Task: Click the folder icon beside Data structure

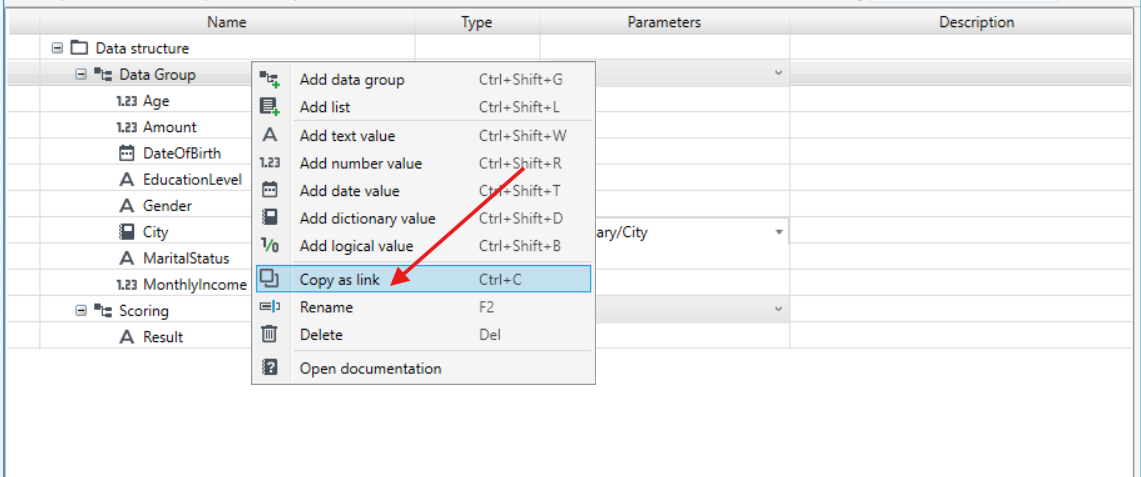Action: (x=79, y=48)
